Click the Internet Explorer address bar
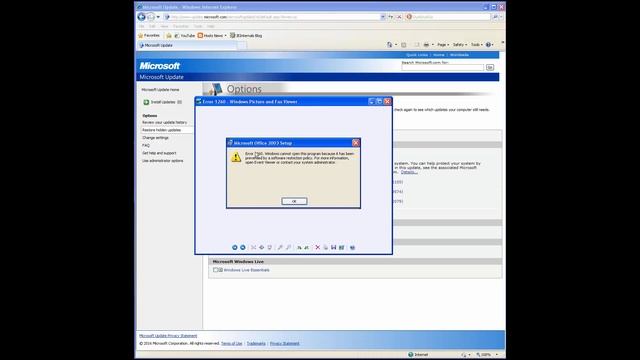Screen dimensions: 640x360 point(271,17)
